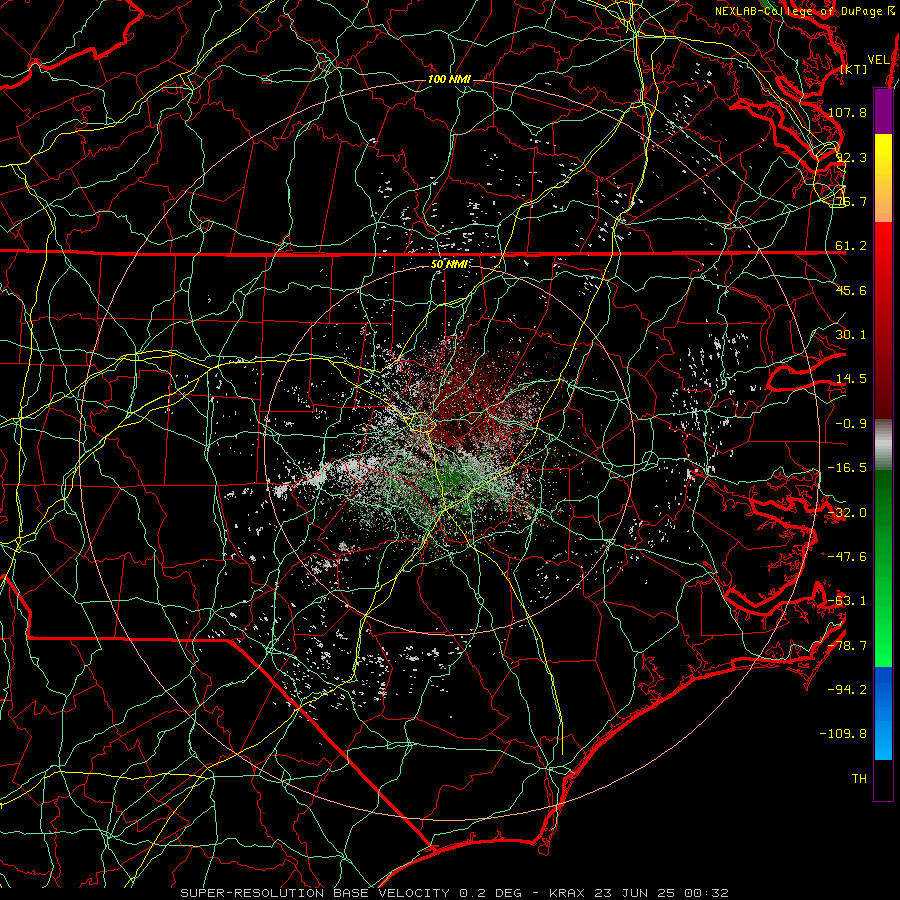Click the [KT] units label
This screenshot has width=900, height=900.
[x=853, y=69]
